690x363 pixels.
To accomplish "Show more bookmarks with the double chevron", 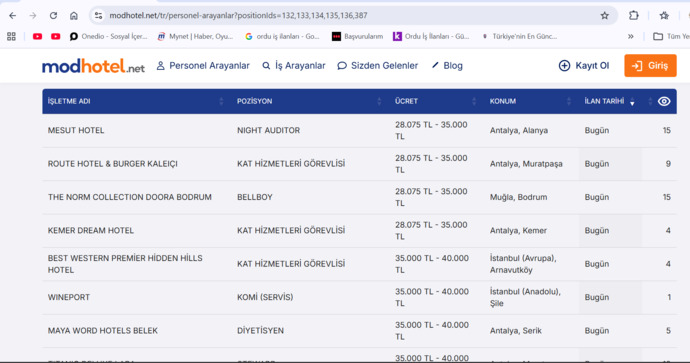I will coord(631,37).
